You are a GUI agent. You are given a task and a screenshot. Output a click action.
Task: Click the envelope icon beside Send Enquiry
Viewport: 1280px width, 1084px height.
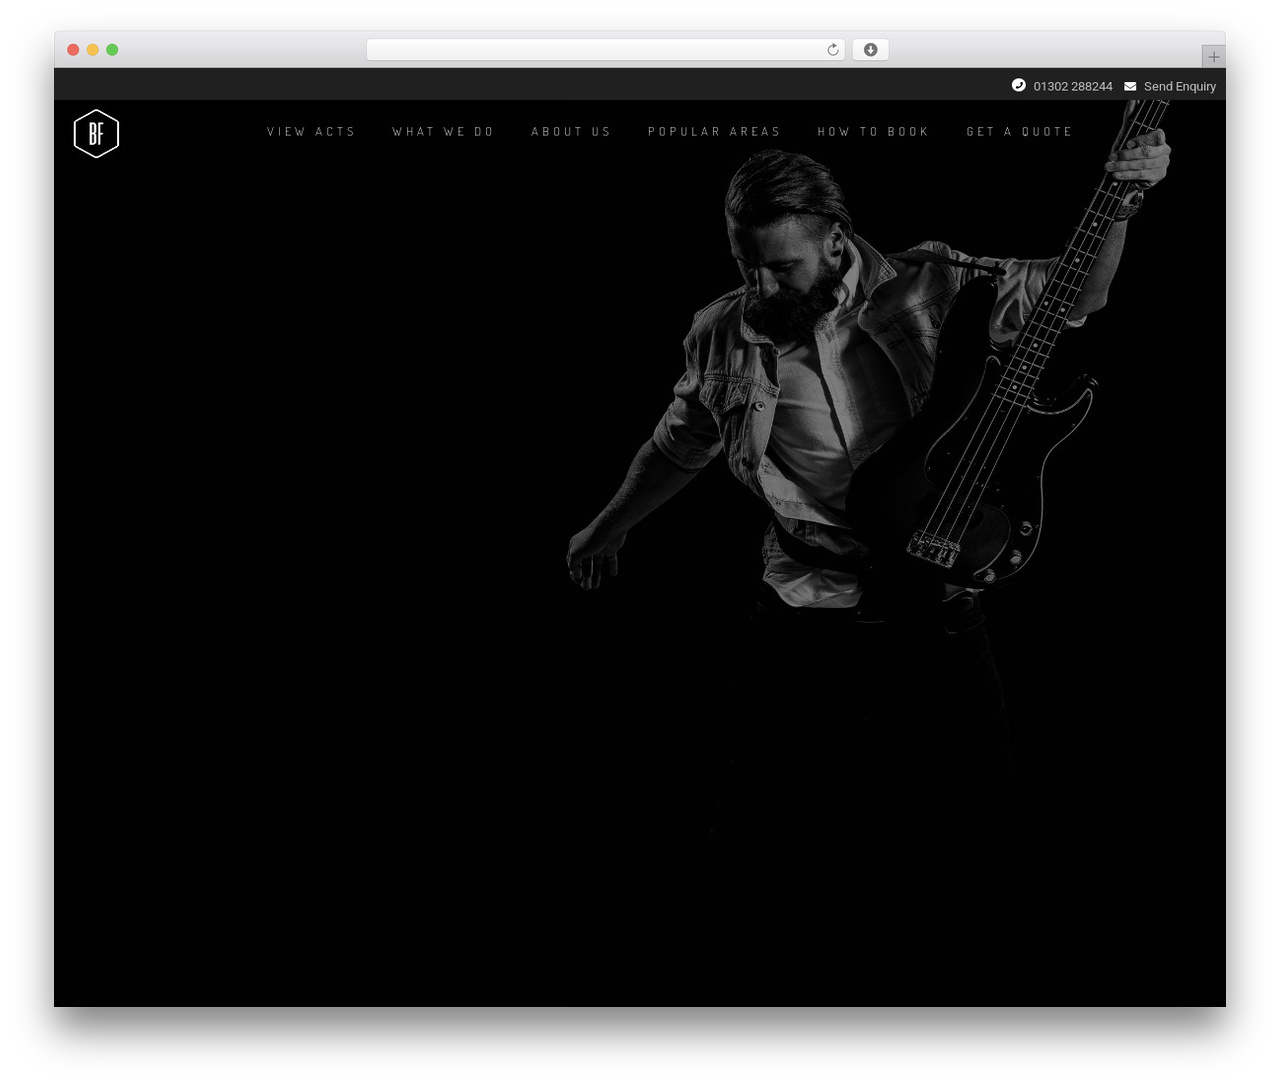point(1130,86)
